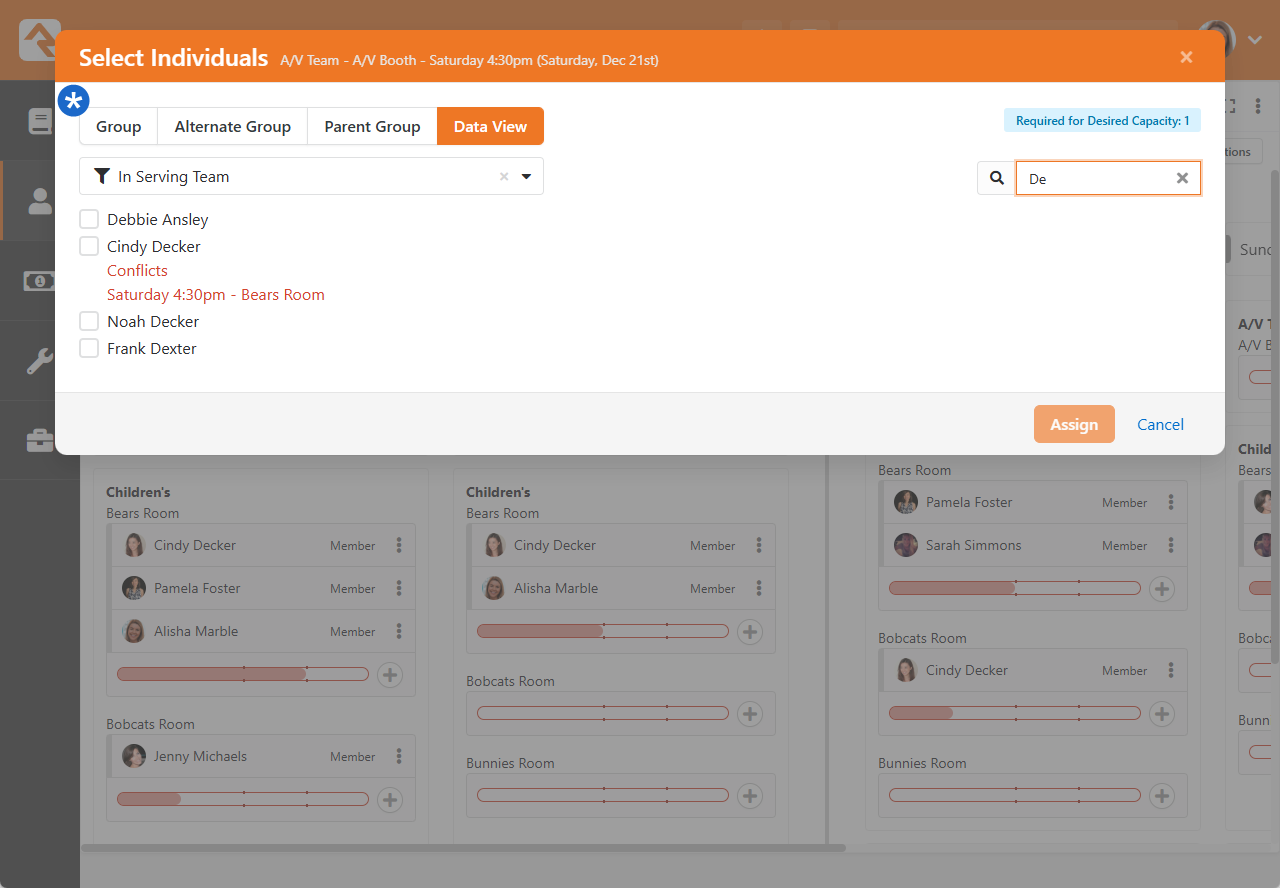
Task: Click the Frank Dexter name label
Action: (152, 348)
